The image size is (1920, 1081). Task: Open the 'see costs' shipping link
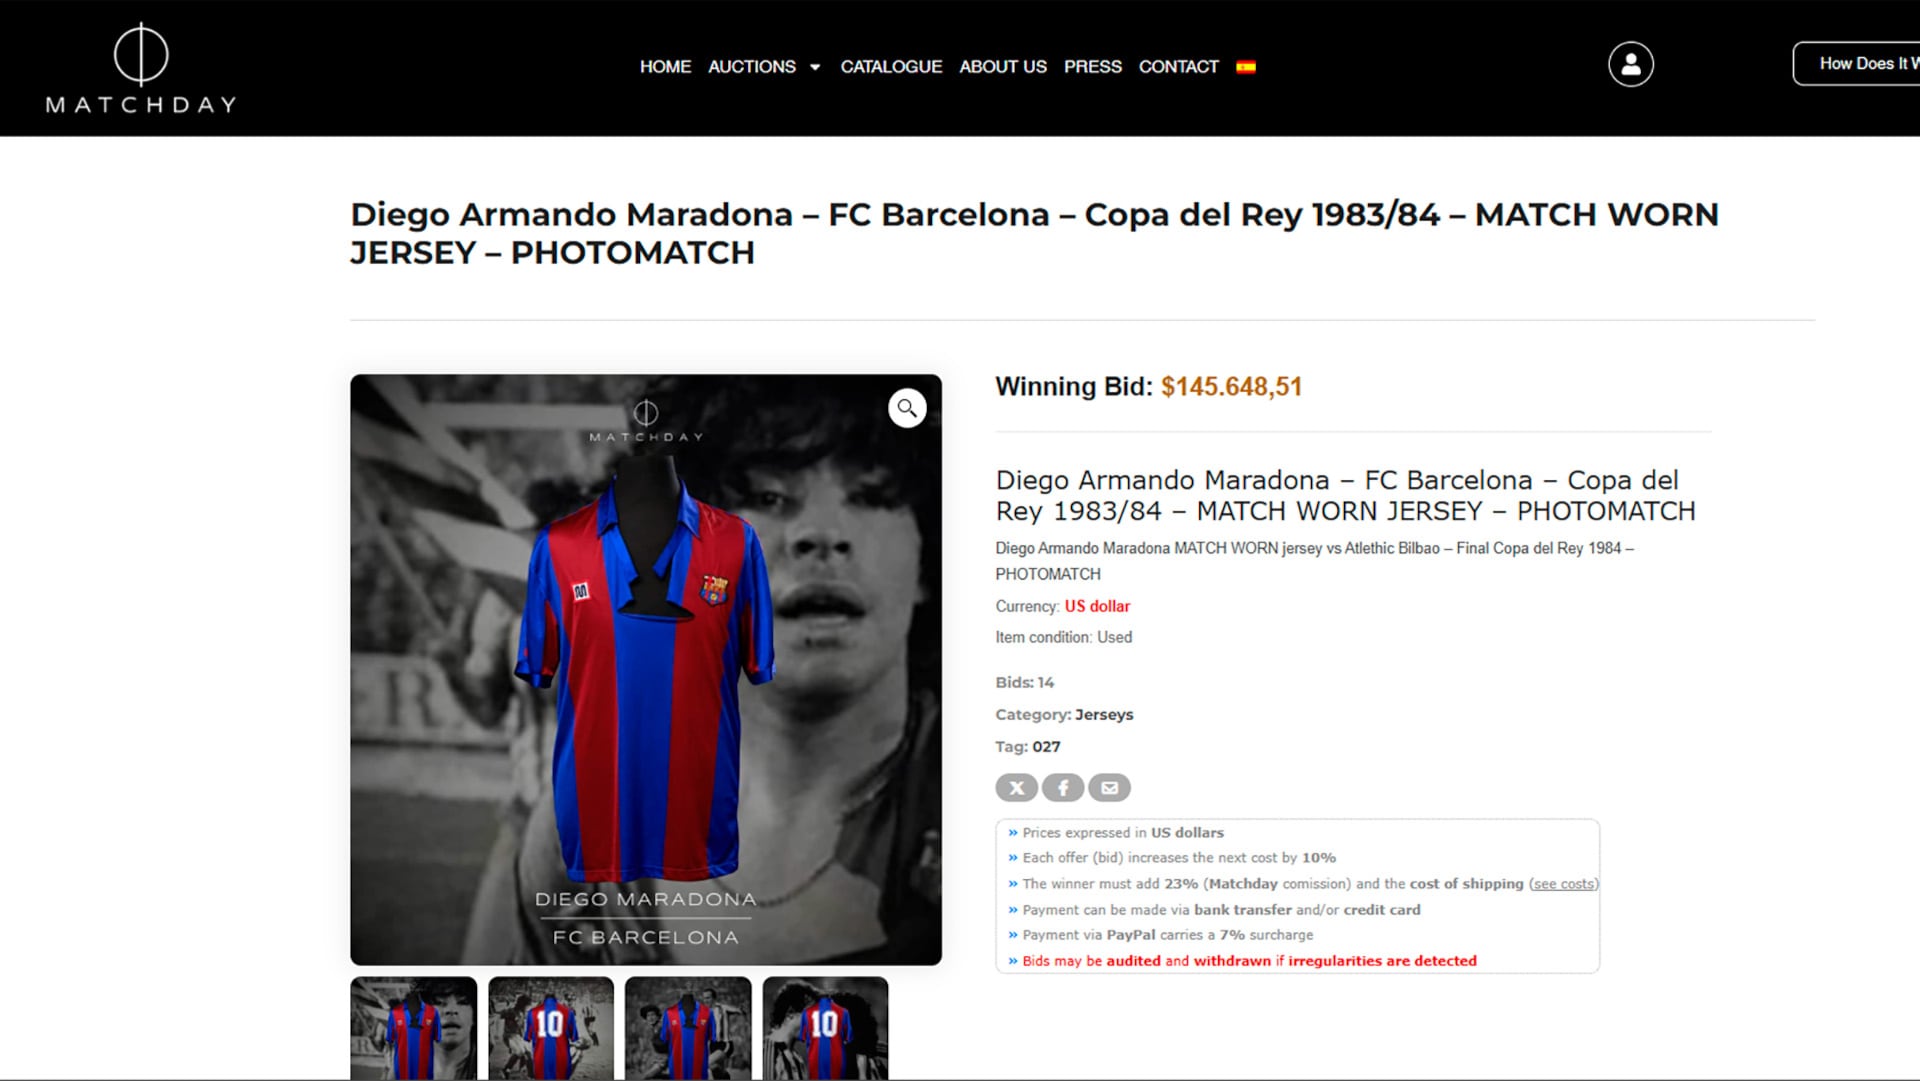(x=1564, y=884)
